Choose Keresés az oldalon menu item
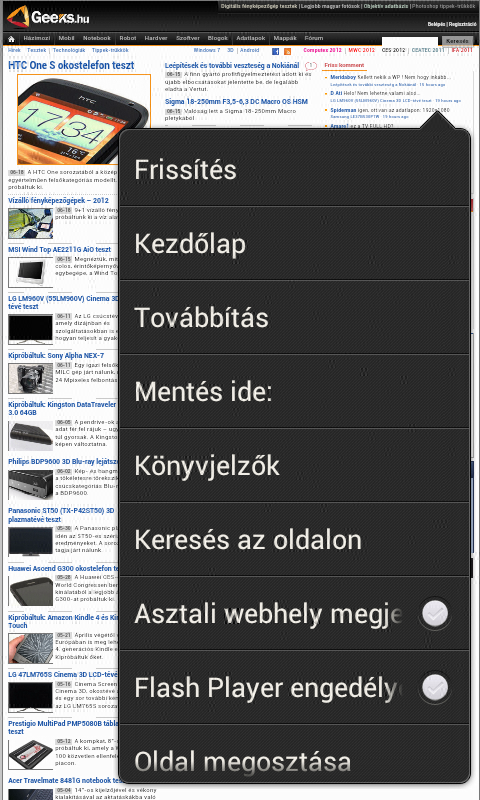This screenshot has height=800, width=480. click(294, 539)
